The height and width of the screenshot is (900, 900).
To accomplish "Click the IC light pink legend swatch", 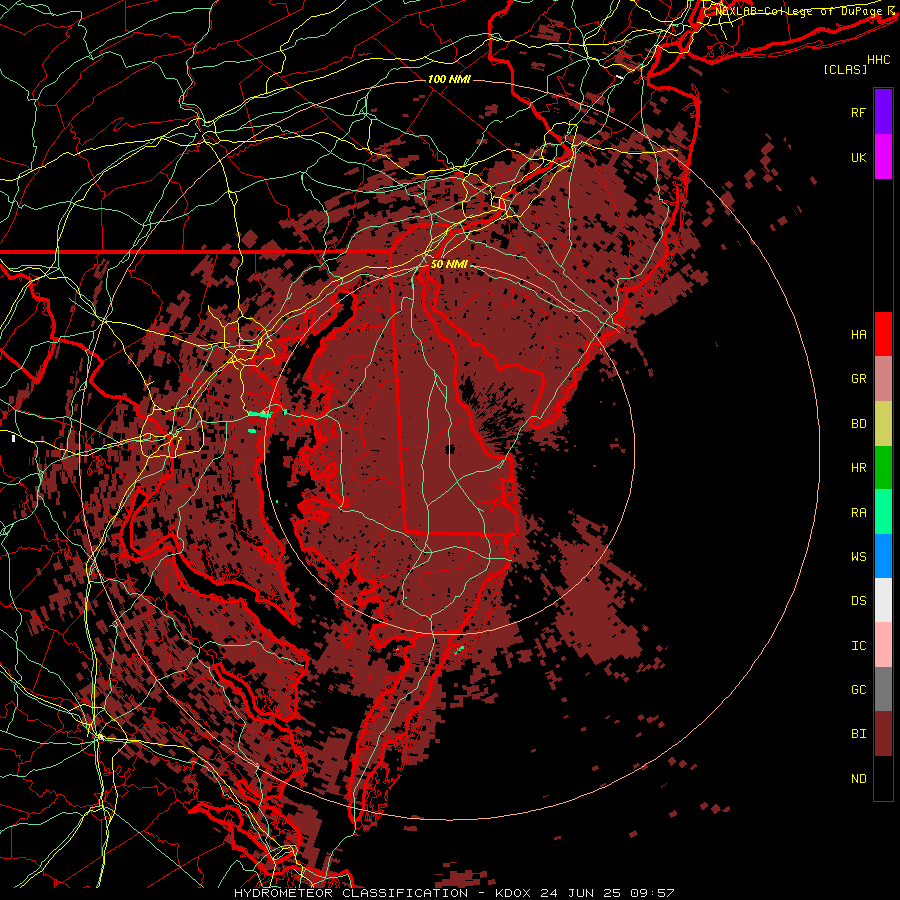I will tap(883, 645).
